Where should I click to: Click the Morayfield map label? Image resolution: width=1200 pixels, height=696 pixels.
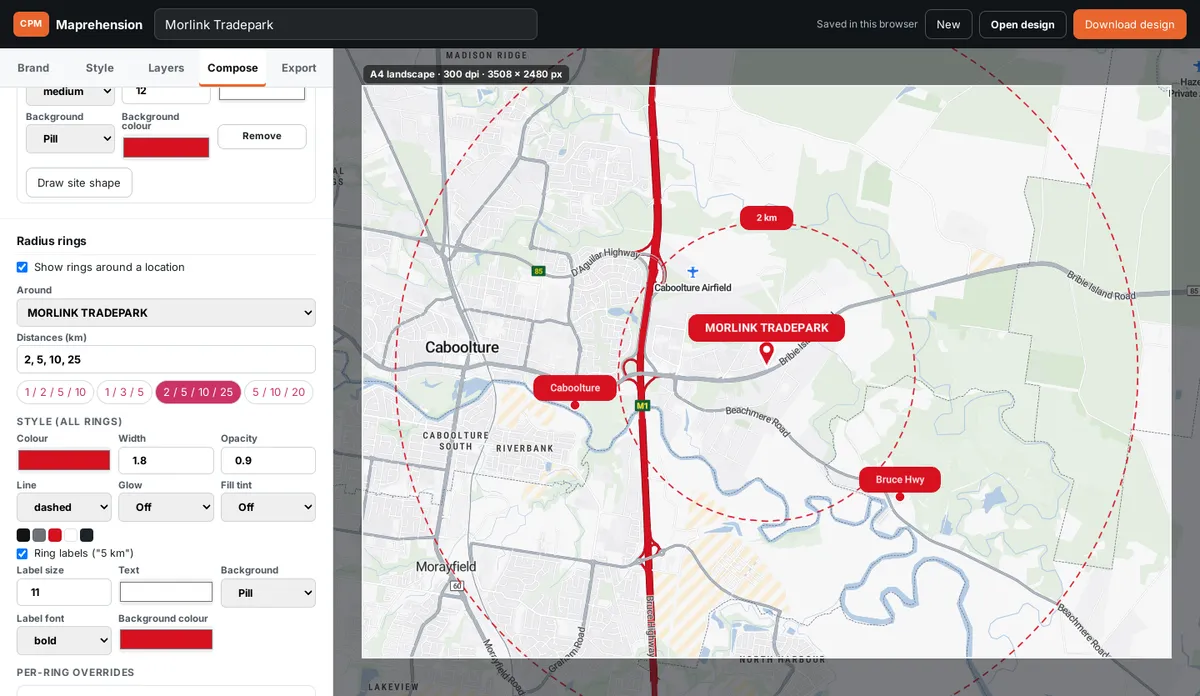pos(446,567)
